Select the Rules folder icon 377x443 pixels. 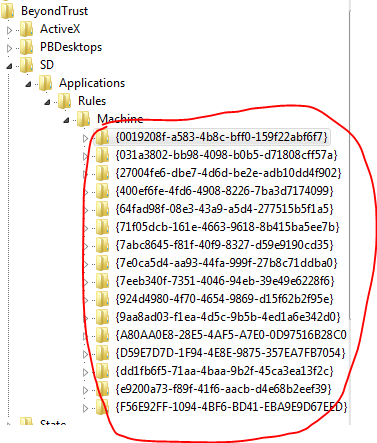64,101
